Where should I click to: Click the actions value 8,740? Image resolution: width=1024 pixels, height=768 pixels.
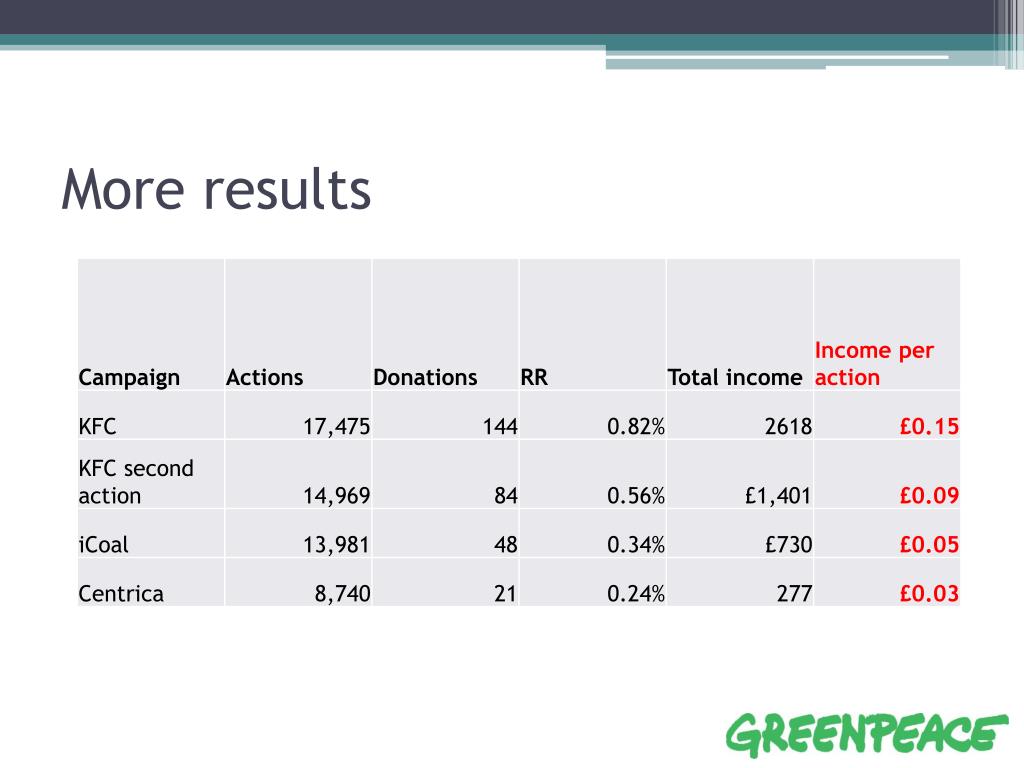tap(342, 594)
